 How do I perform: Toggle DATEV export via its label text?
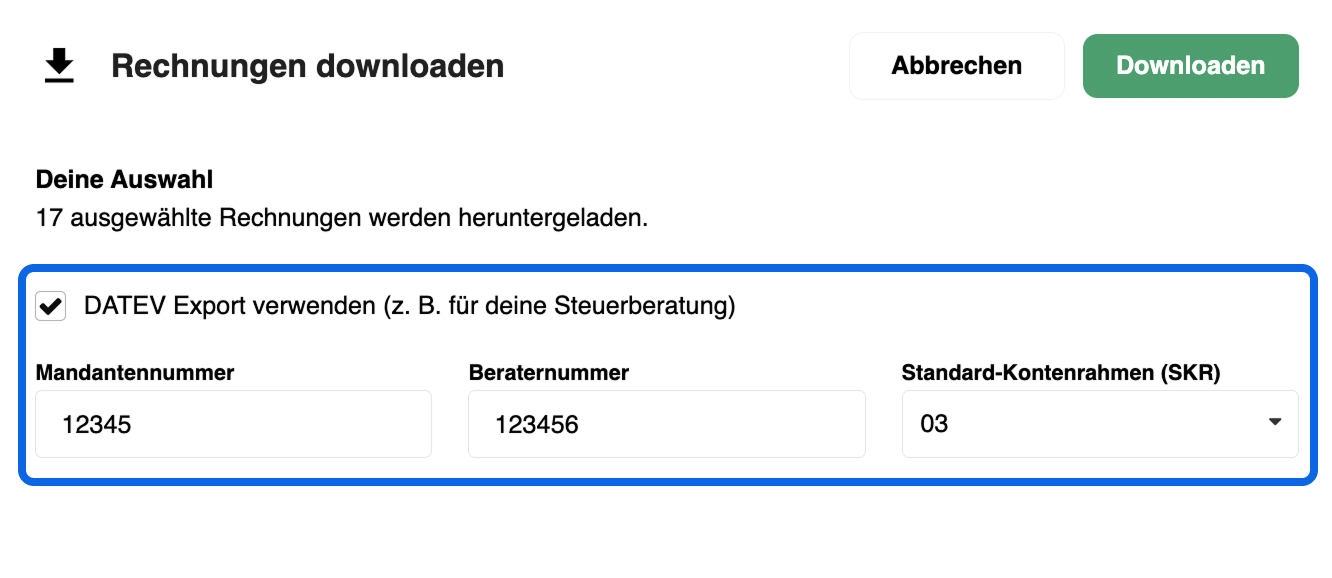410,306
